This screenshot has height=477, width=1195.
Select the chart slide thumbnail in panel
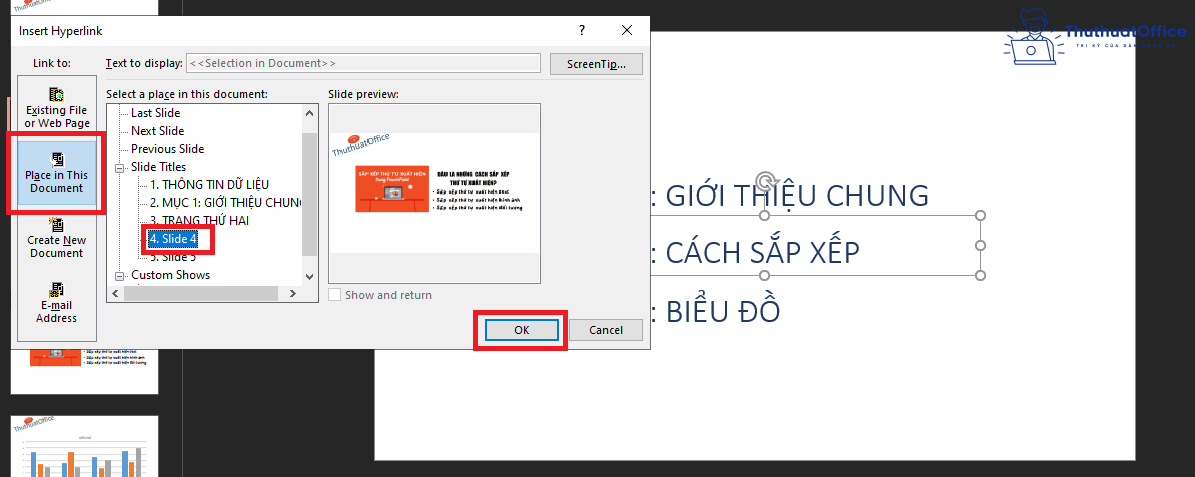pos(84,447)
